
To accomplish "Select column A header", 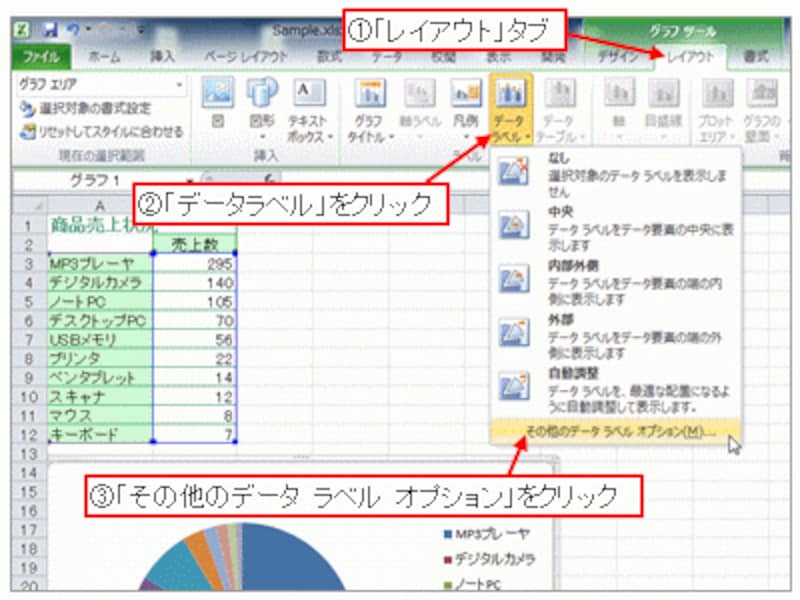I will (100, 205).
